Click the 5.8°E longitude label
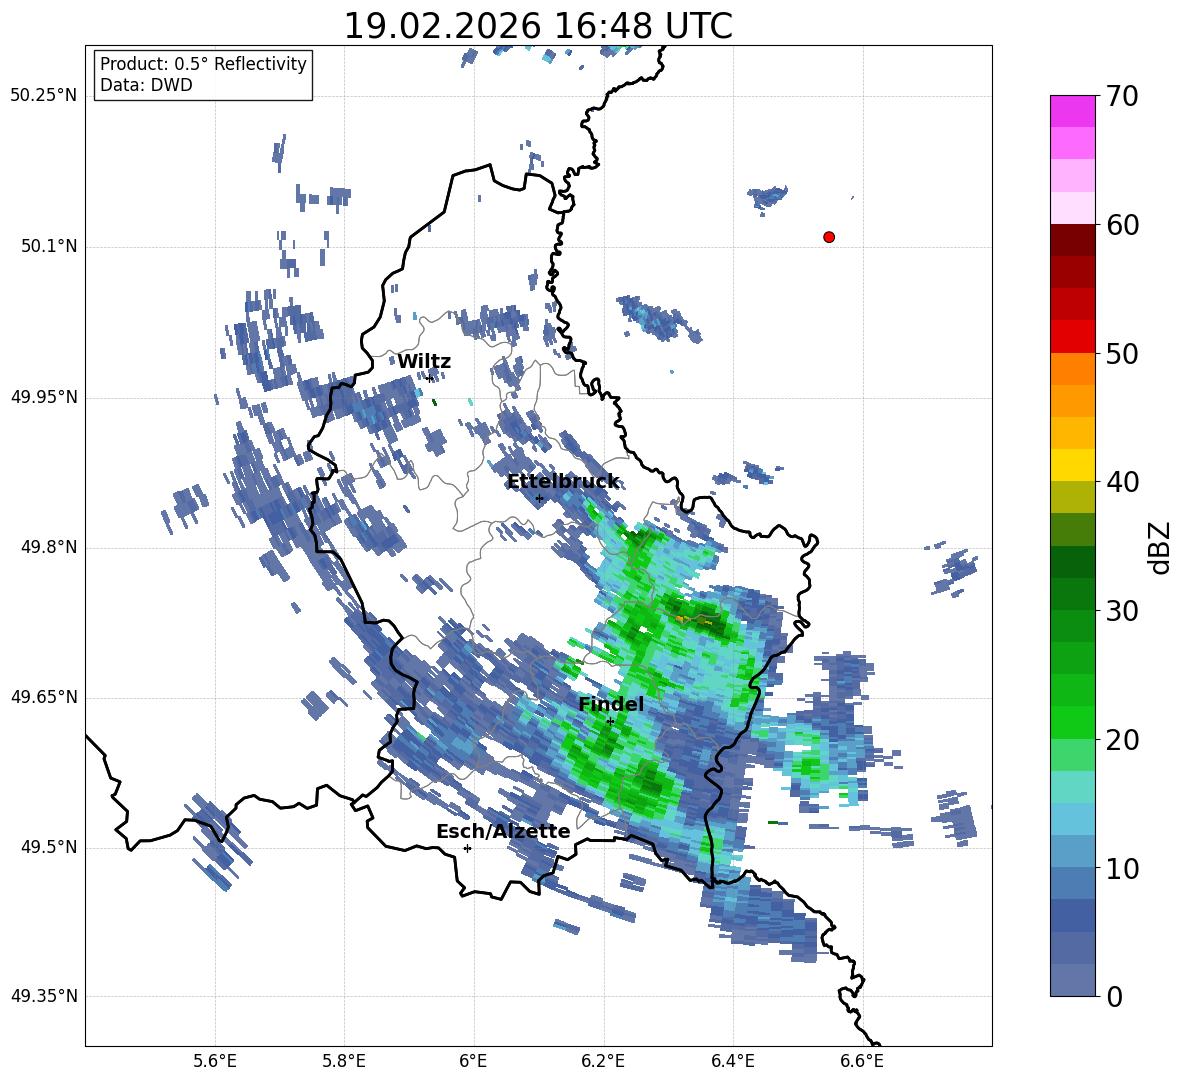This screenshot has width=1184, height=1081. (x=344, y=1061)
